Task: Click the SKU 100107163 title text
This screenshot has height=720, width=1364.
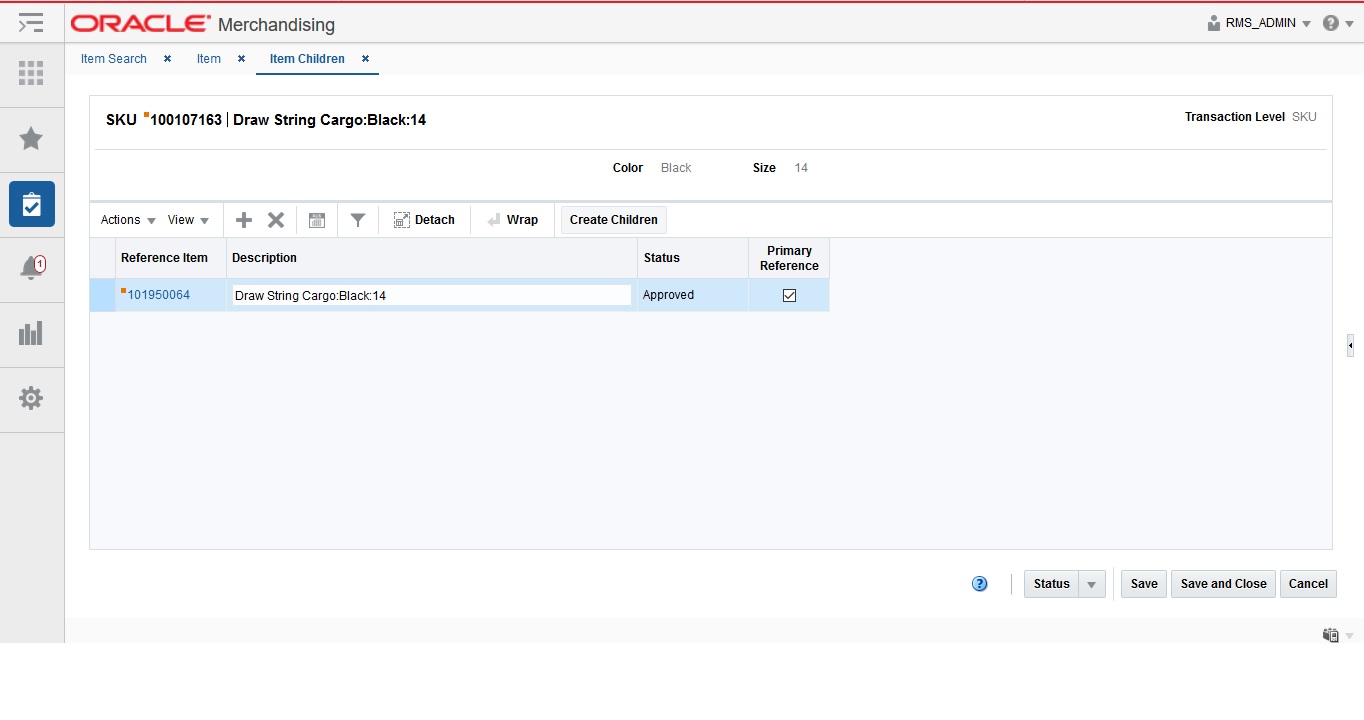Action: tap(266, 120)
